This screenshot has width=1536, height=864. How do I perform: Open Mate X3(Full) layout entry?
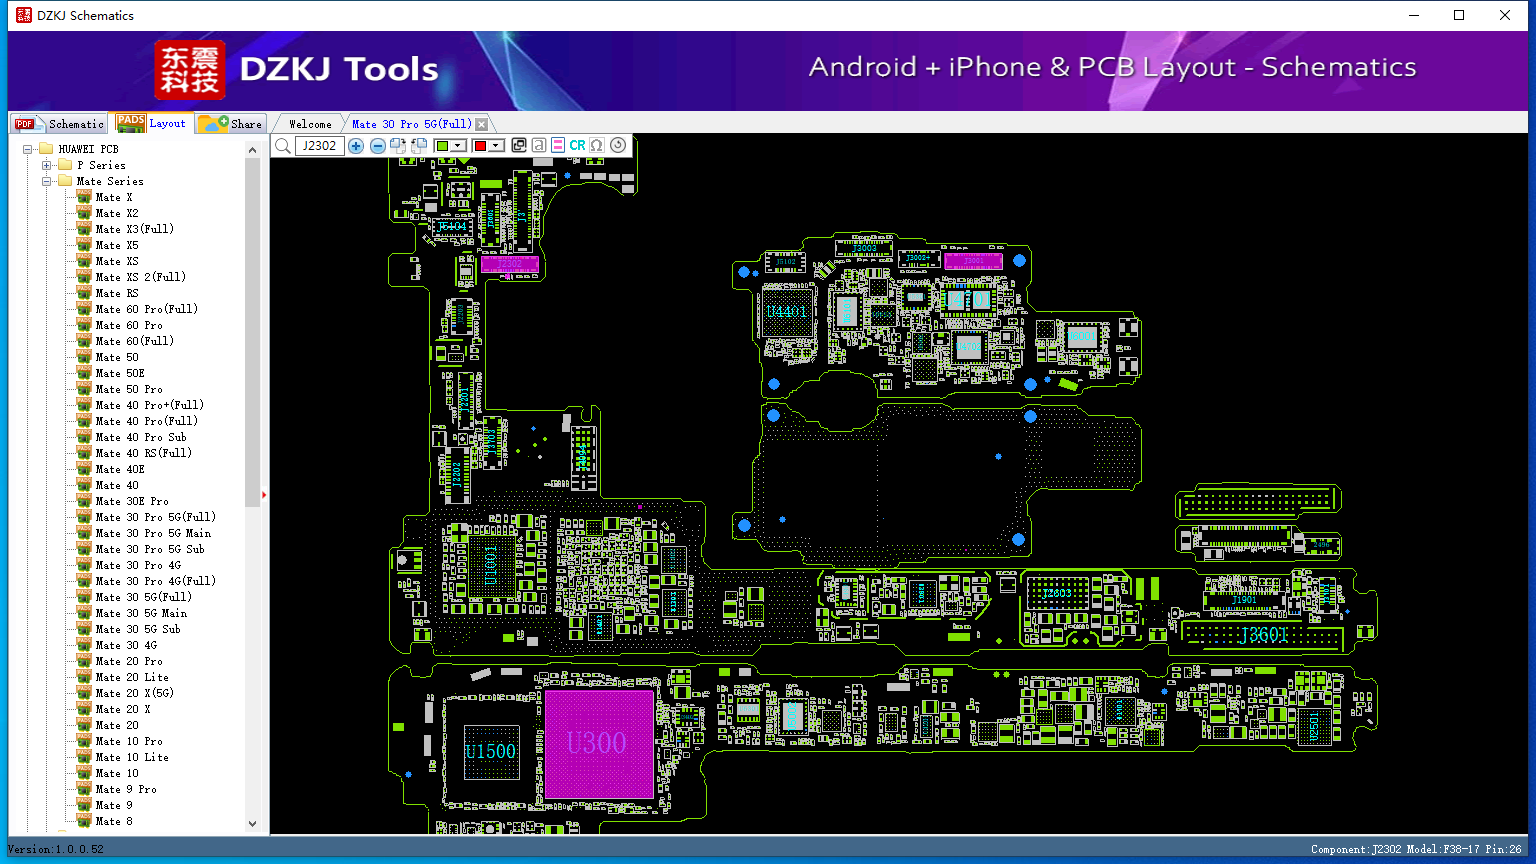[135, 229]
